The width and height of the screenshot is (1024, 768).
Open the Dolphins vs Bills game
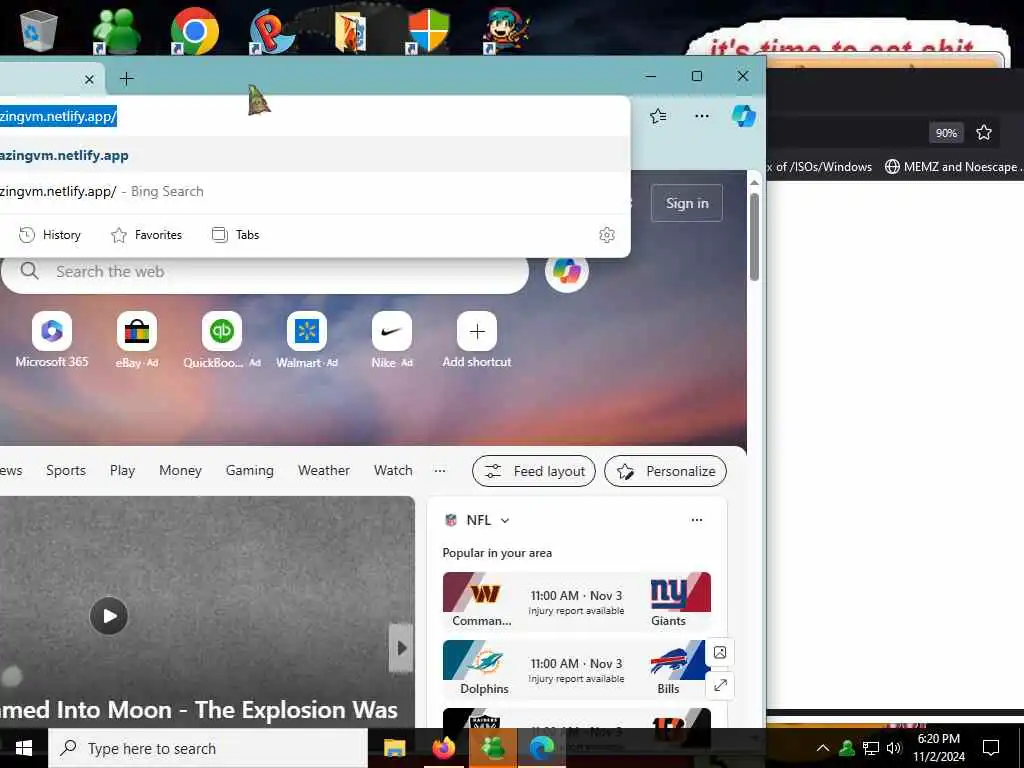click(577, 669)
